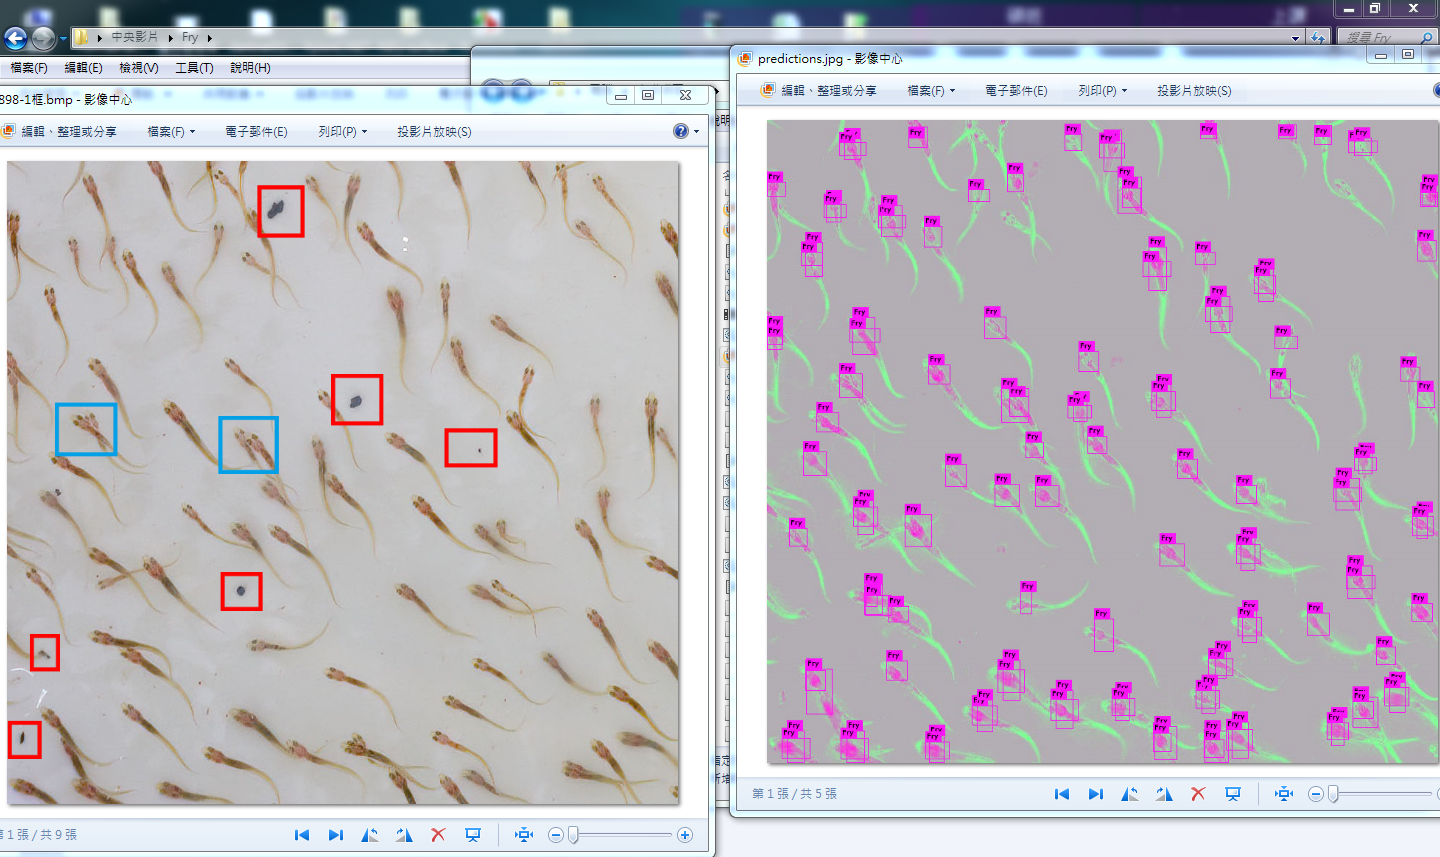1440x857 pixels.
Task: Click zoom slider handle in predictions.jpg viewer
Action: 1333,794
